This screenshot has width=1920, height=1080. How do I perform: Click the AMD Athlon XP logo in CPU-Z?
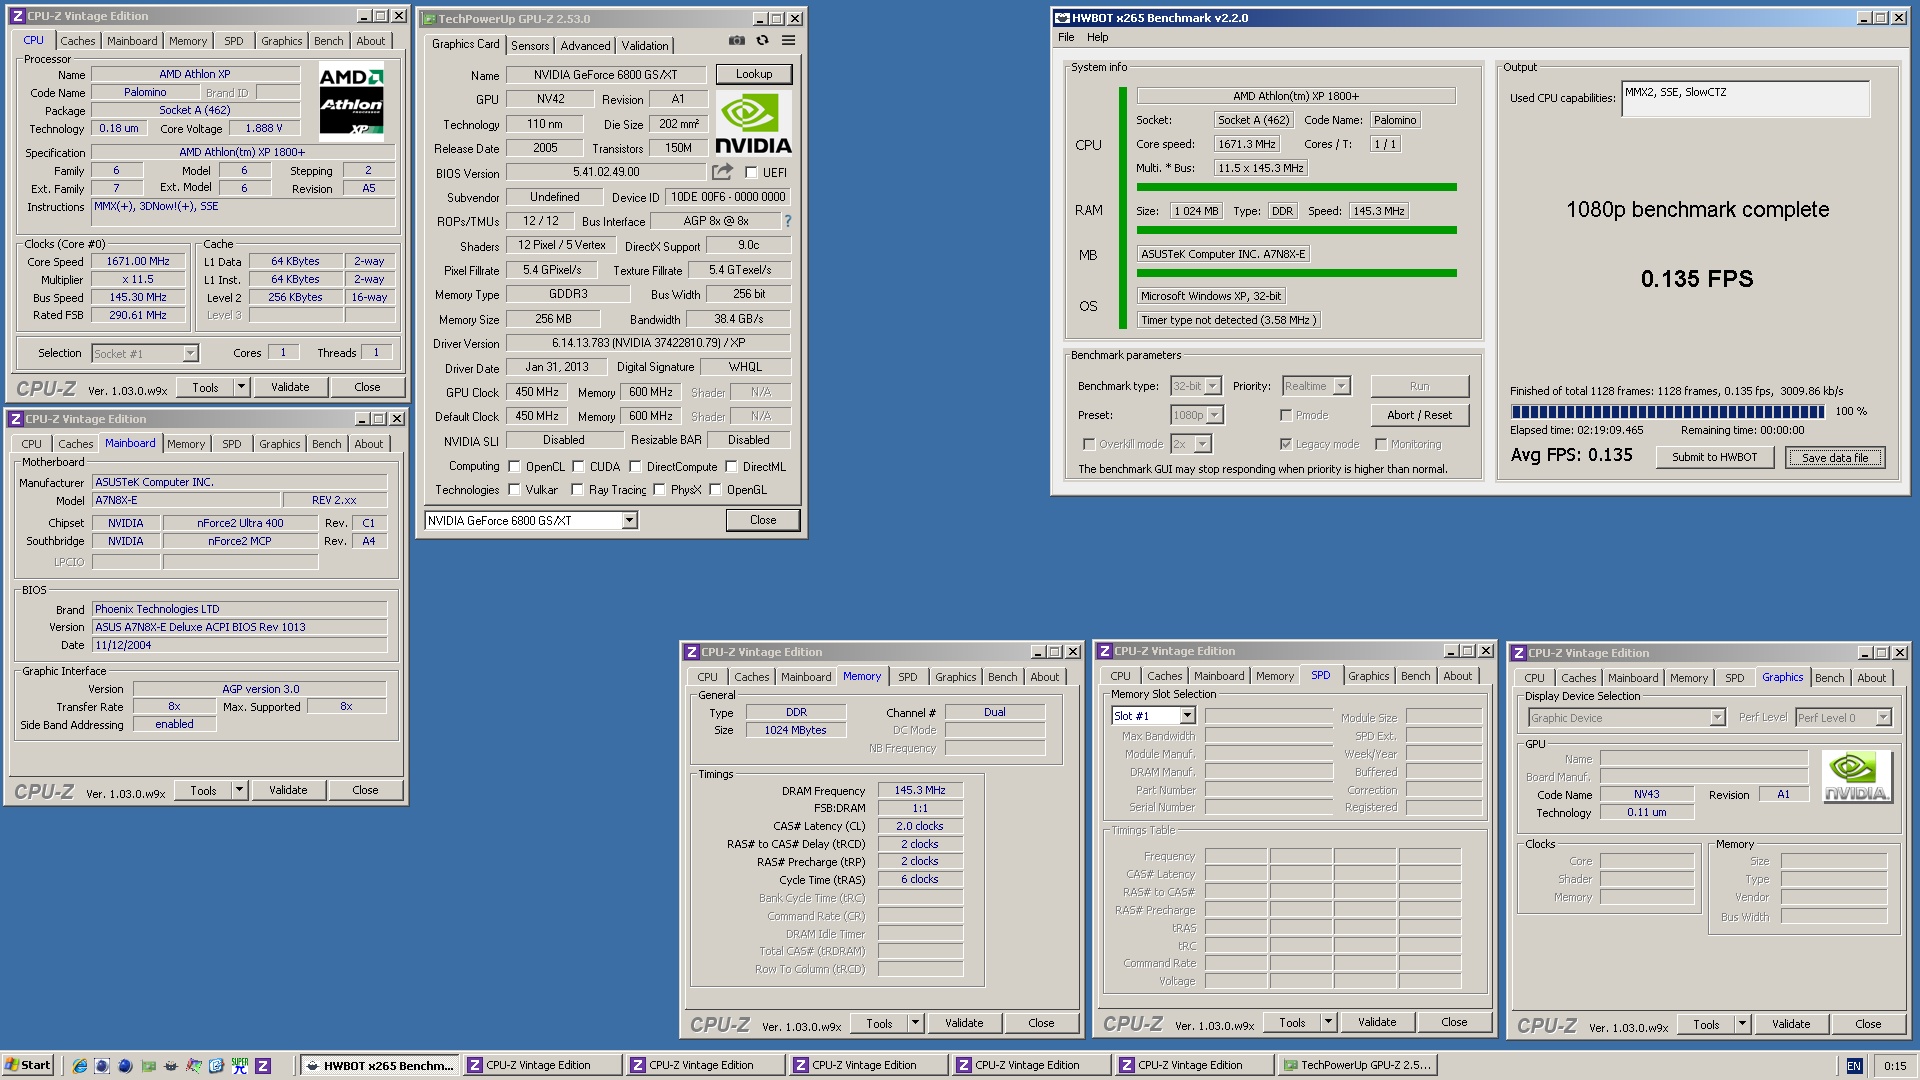click(x=351, y=102)
